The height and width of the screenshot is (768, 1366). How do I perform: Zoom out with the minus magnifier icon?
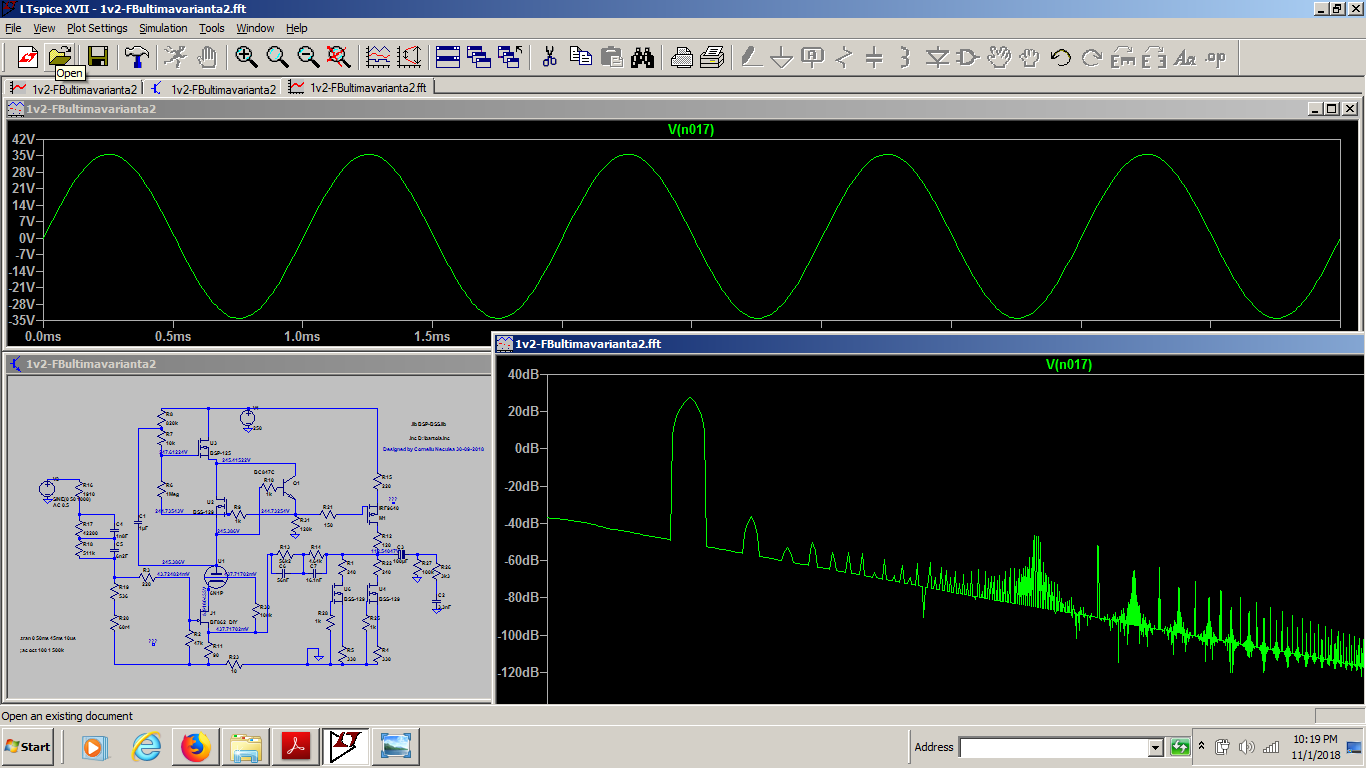coord(309,56)
